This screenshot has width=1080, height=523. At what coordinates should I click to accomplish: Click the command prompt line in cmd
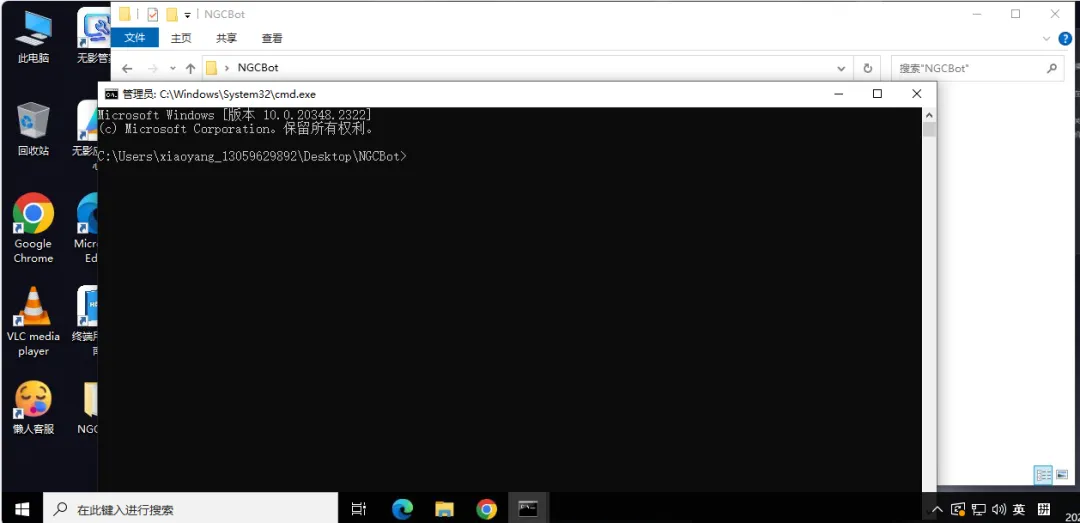pyautogui.click(x=252, y=156)
